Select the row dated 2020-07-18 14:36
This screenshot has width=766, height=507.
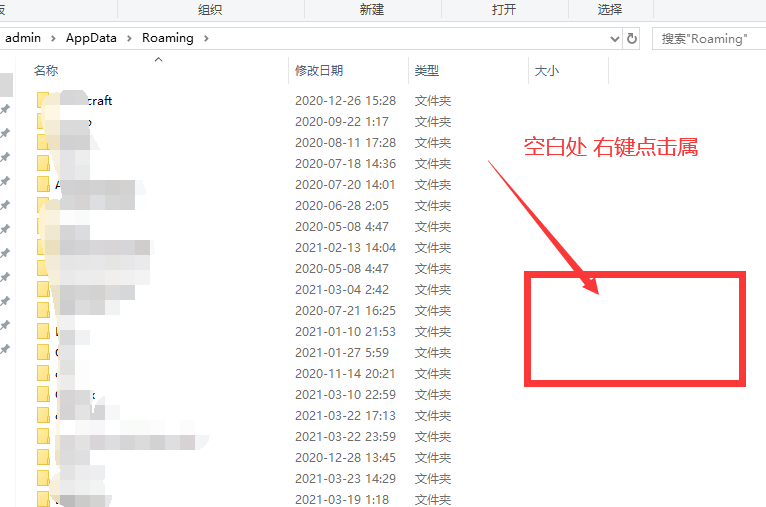(345, 163)
